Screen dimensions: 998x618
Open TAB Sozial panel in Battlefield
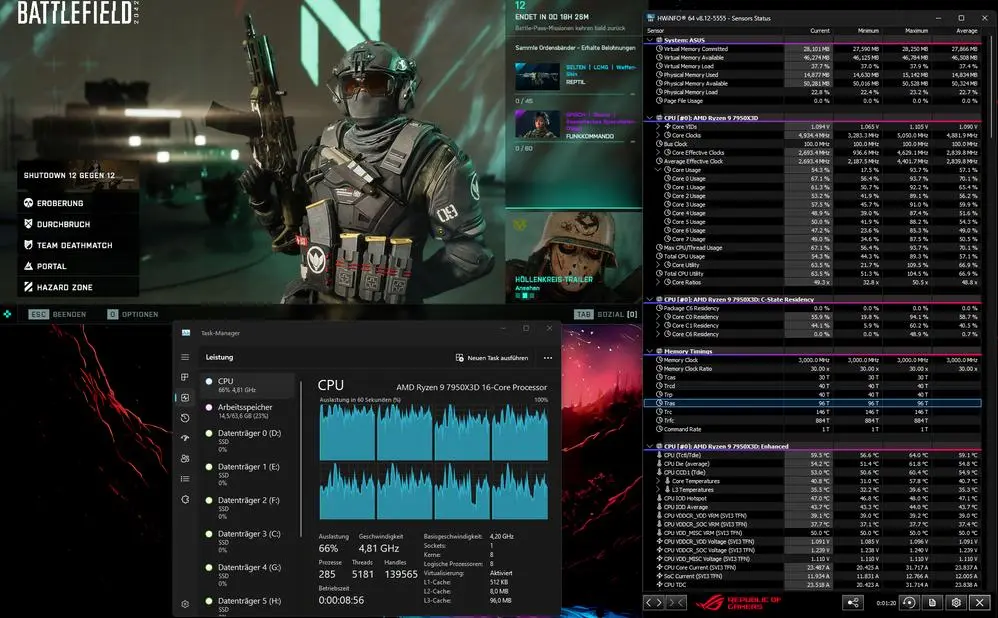606,314
